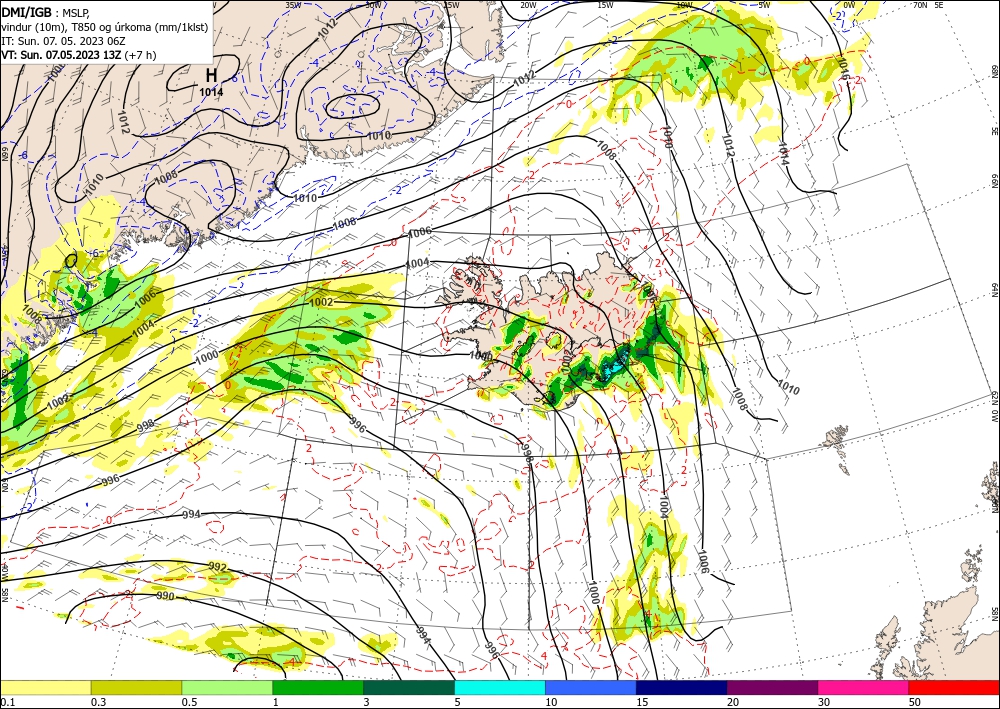Viewport: 1000px width, 709px height.
Task: Click the "0.1" legend value
Action: click(8, 702)
